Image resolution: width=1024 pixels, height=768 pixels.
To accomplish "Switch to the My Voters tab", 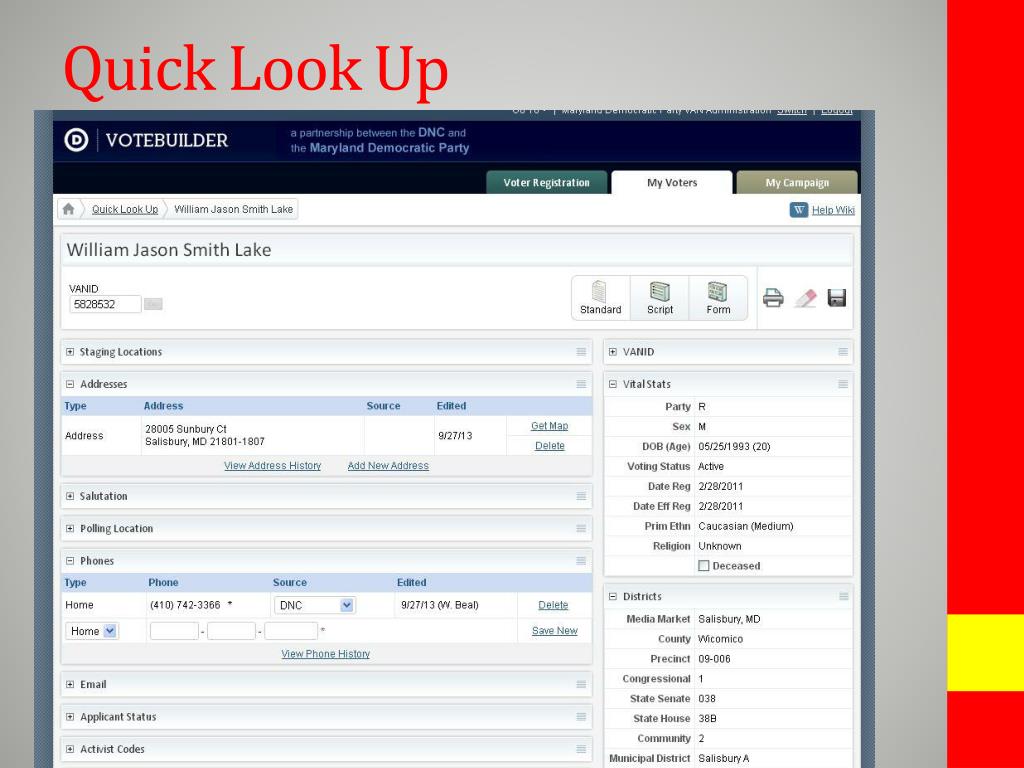I will (672, 183).
